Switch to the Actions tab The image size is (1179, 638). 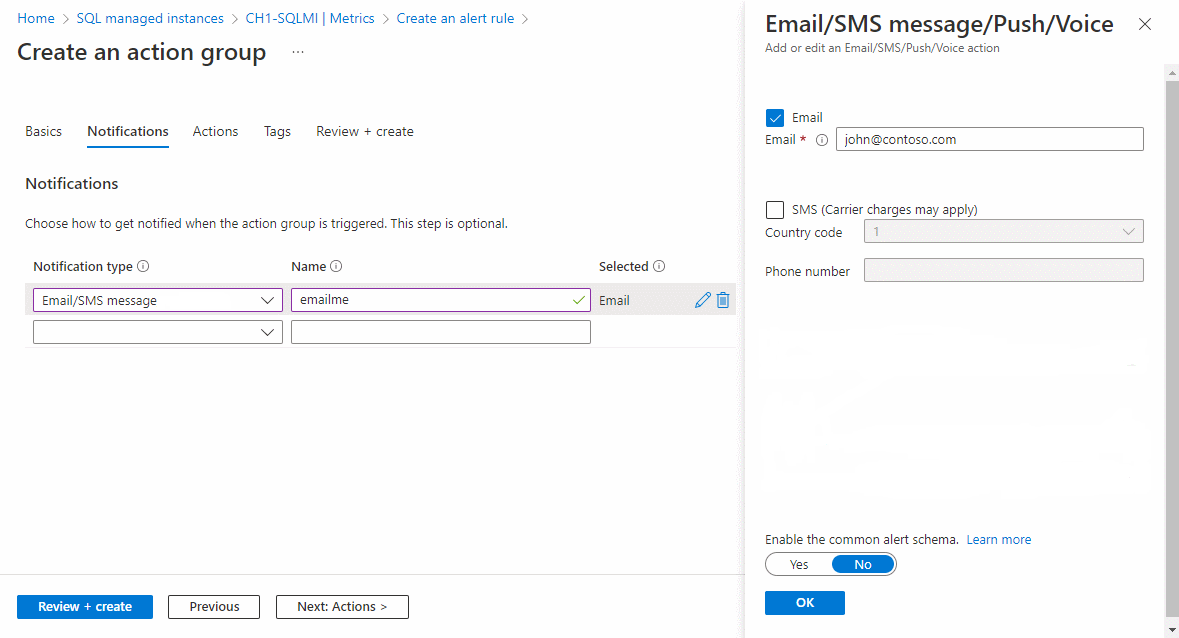[216, 132]
